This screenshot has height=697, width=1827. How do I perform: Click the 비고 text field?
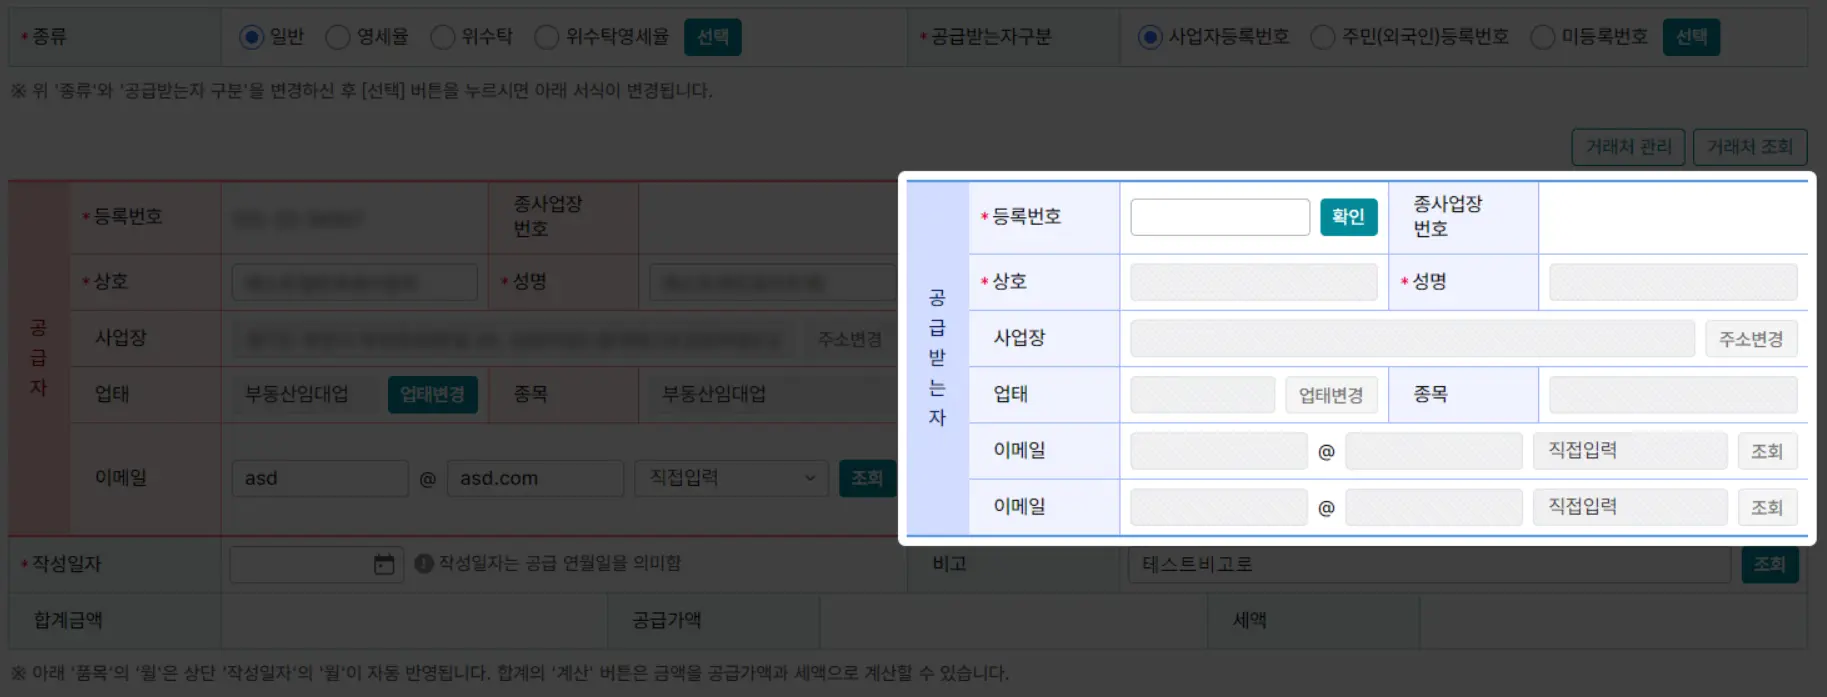point(1428,564)
